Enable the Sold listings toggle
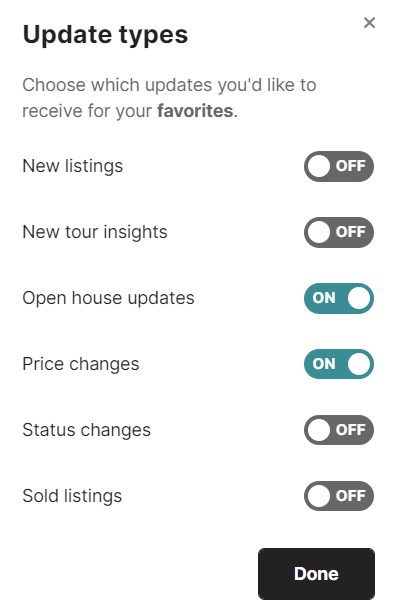397x612 pixels. pyautogui.click(x=338, y=496)
